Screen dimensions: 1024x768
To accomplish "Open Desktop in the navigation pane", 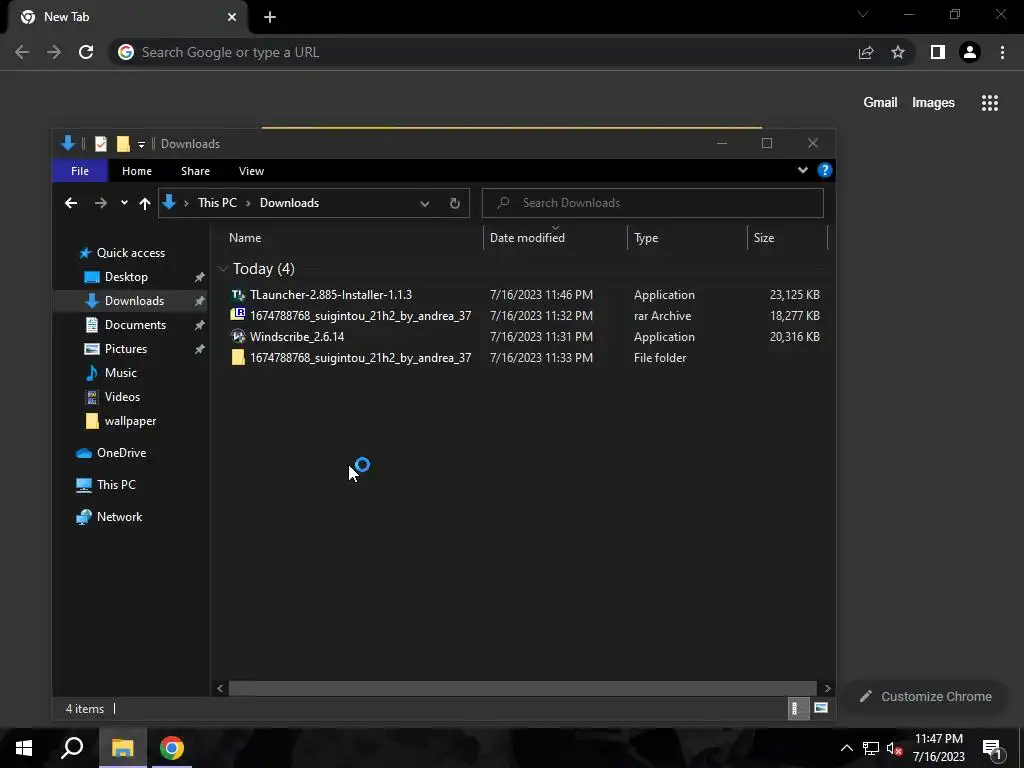I will click(x=126, y=277).
